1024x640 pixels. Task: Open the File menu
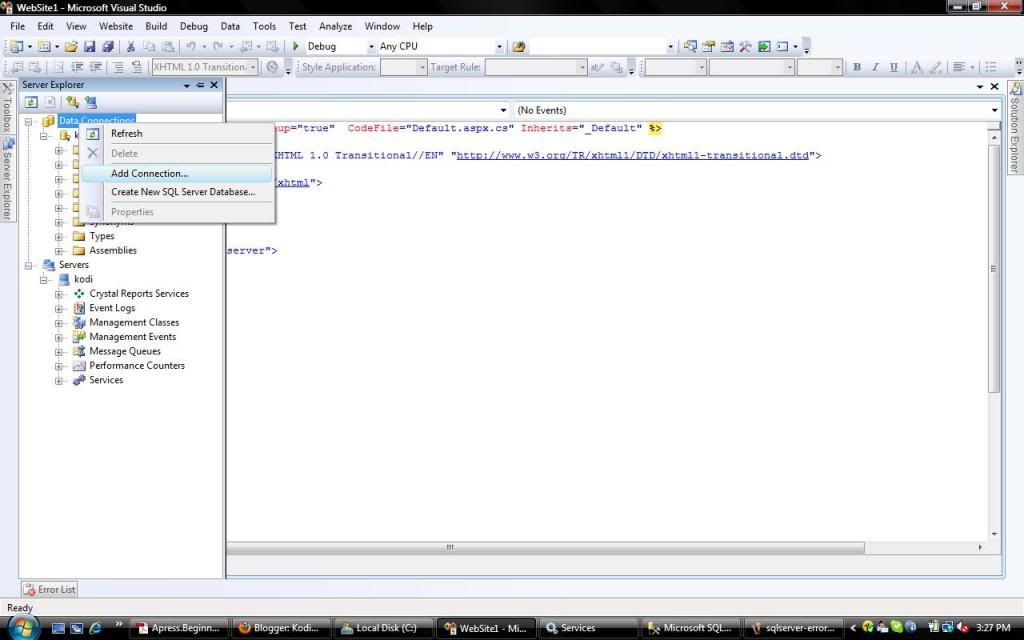(18, 26)
